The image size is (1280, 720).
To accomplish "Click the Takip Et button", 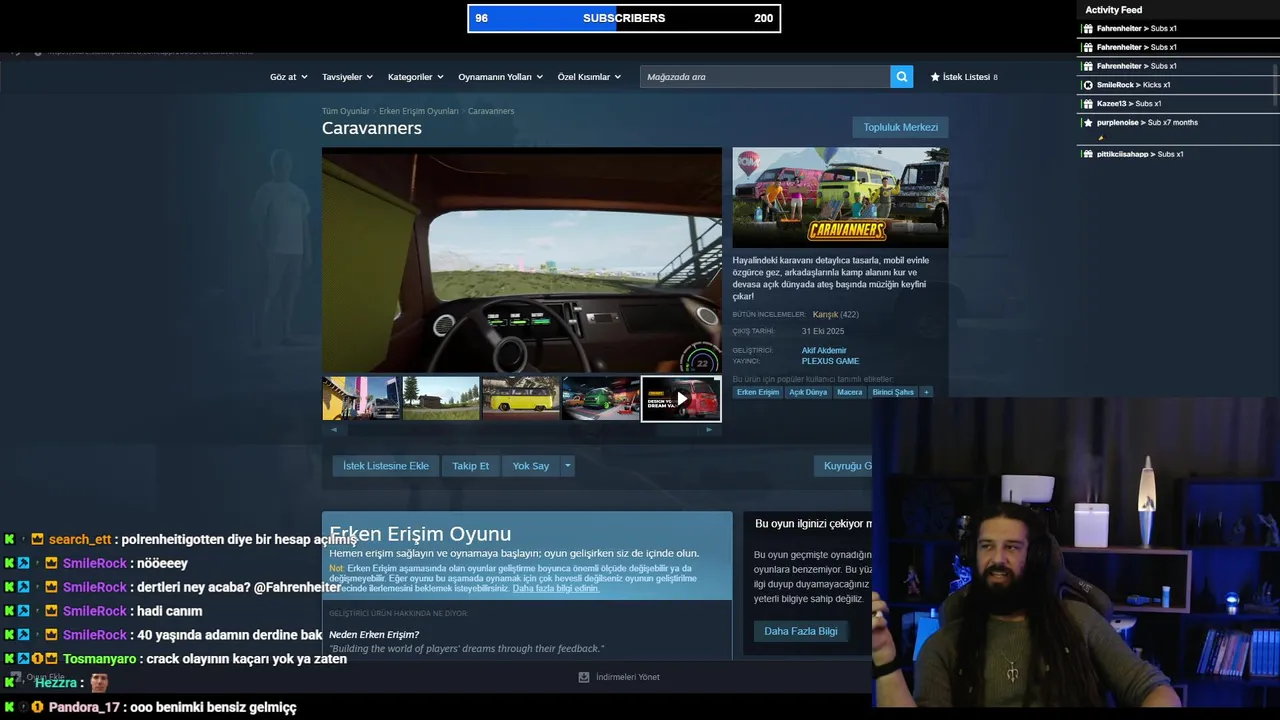I will pyautogui.click(x=470, y=466).
